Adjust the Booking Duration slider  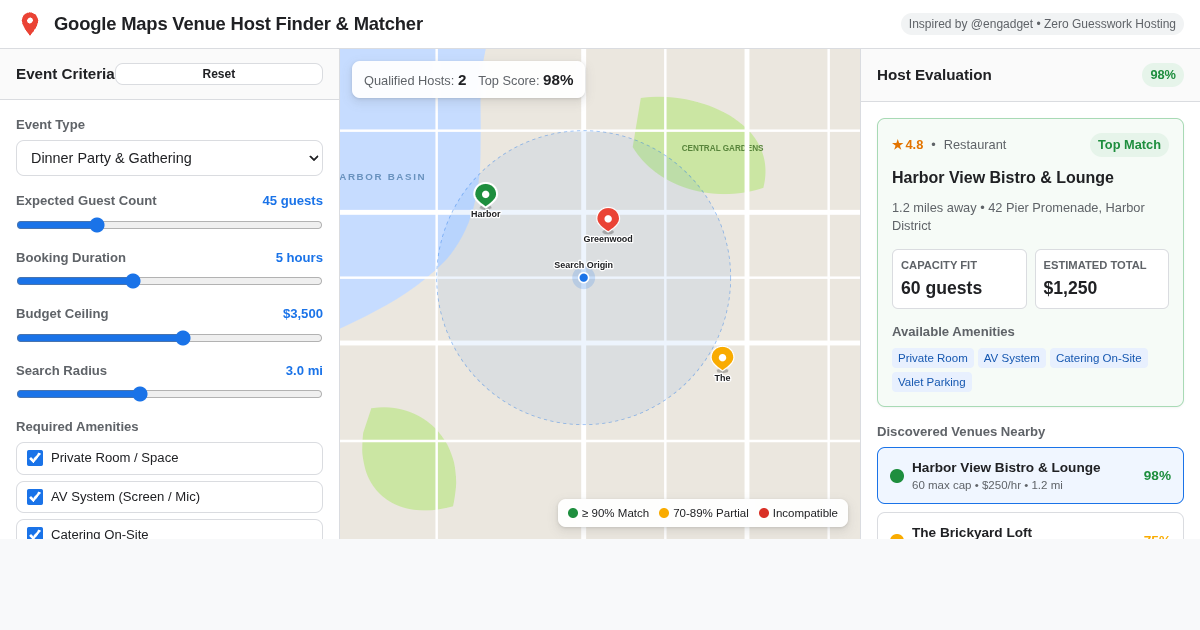click(169, 281)
